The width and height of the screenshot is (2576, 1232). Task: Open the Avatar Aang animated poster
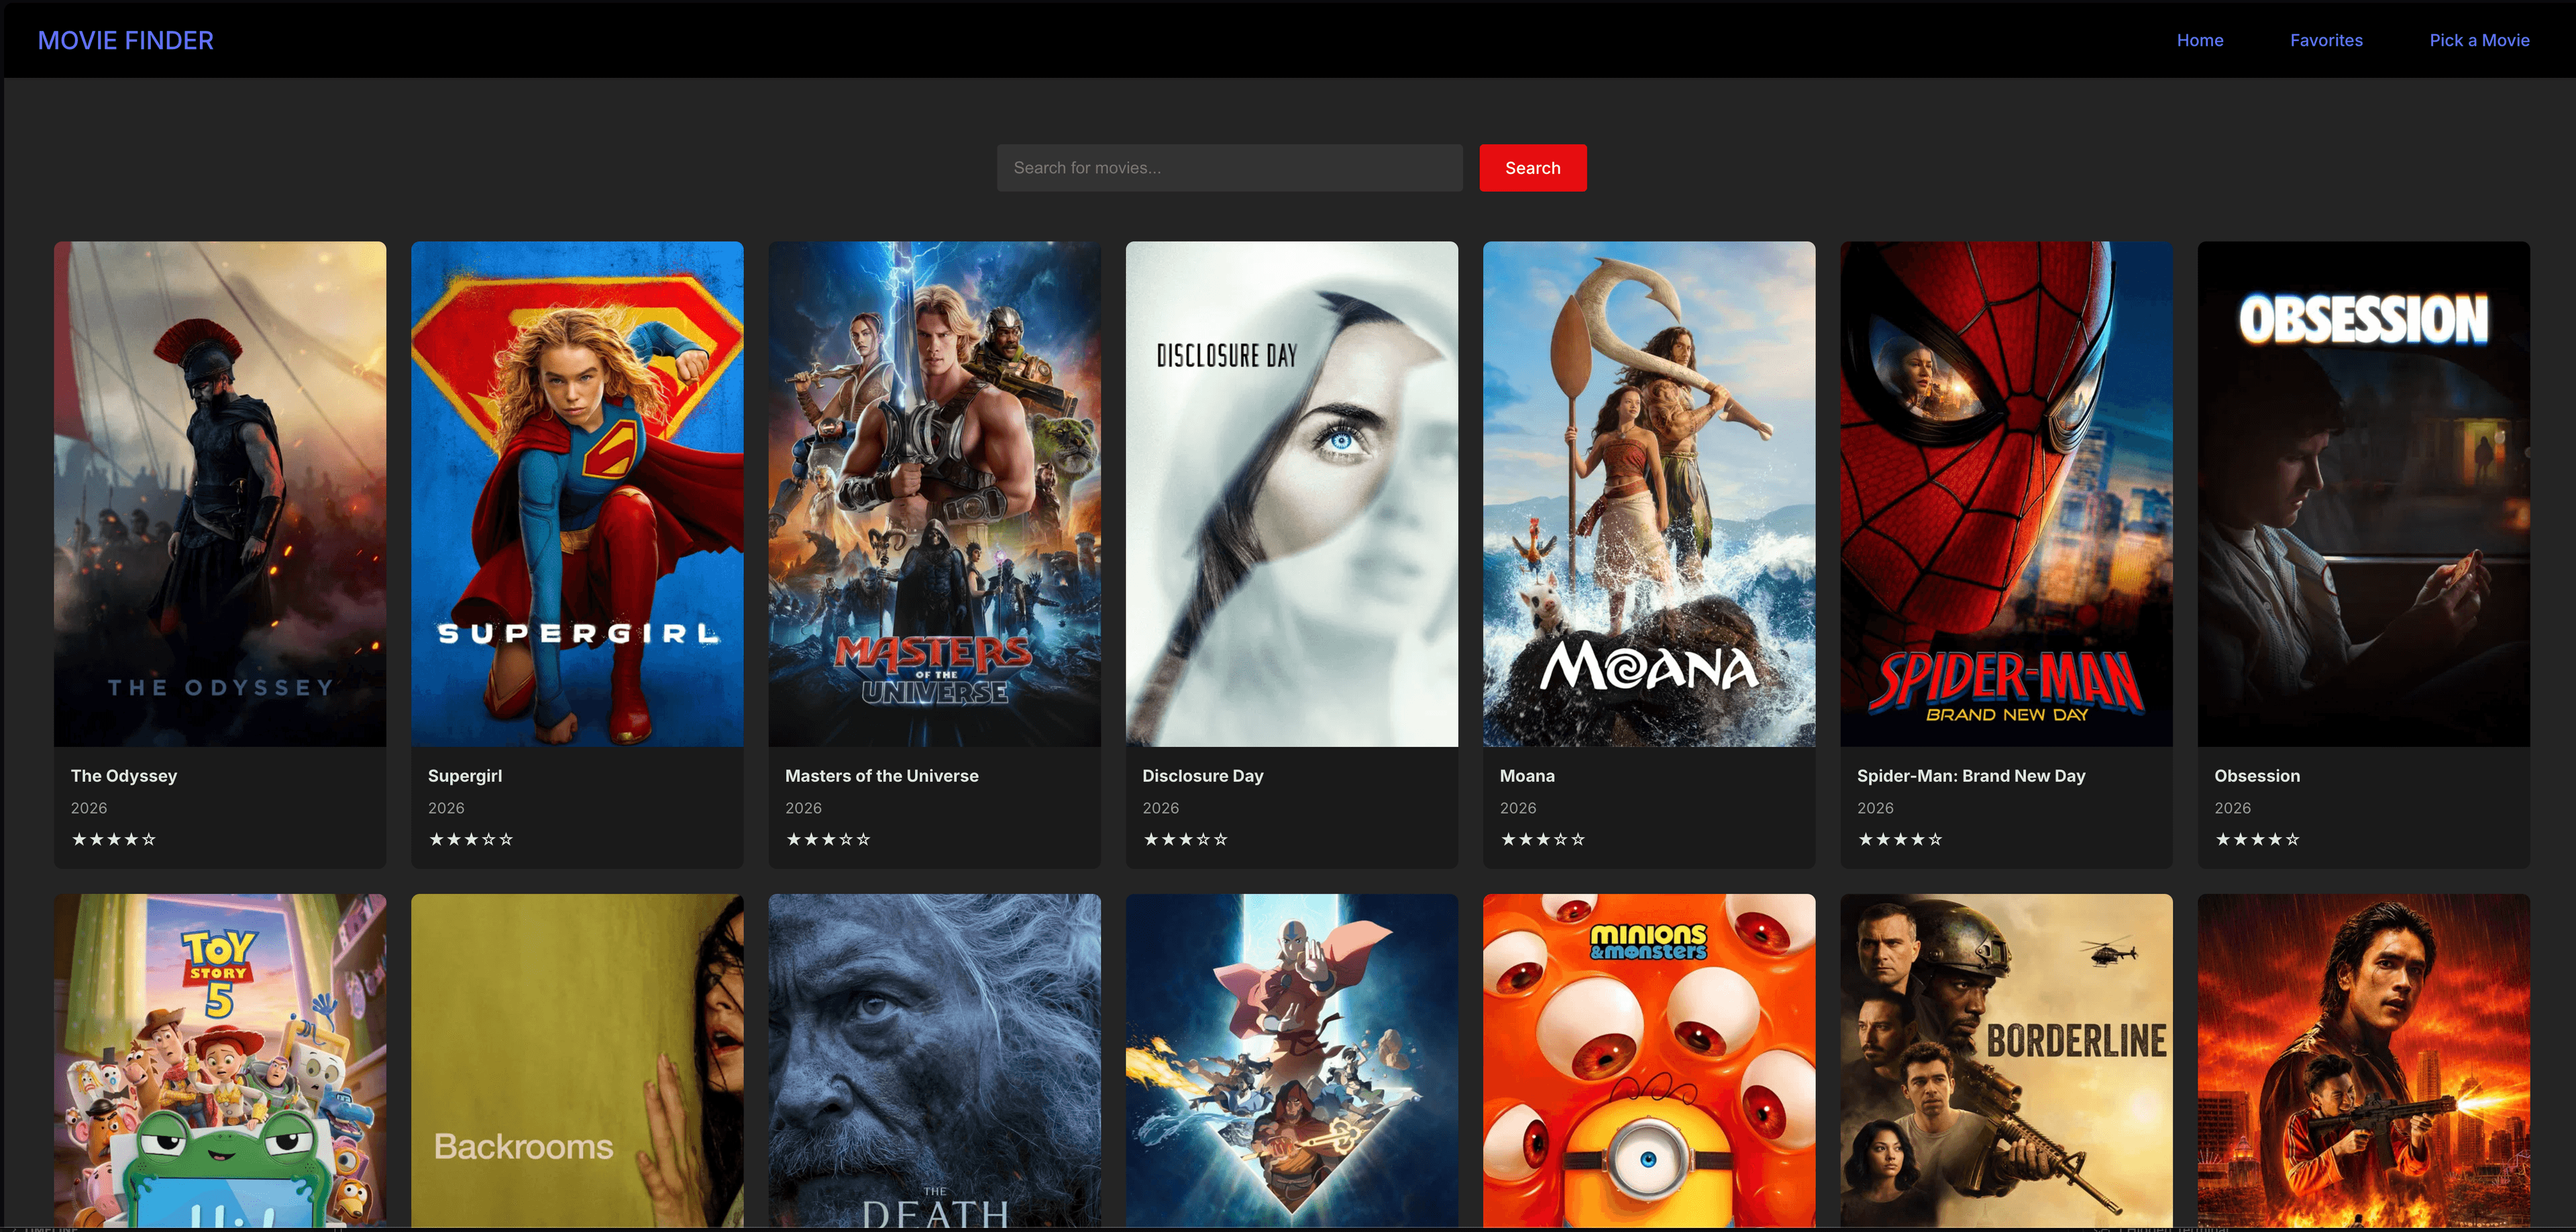(1291, 1061)
